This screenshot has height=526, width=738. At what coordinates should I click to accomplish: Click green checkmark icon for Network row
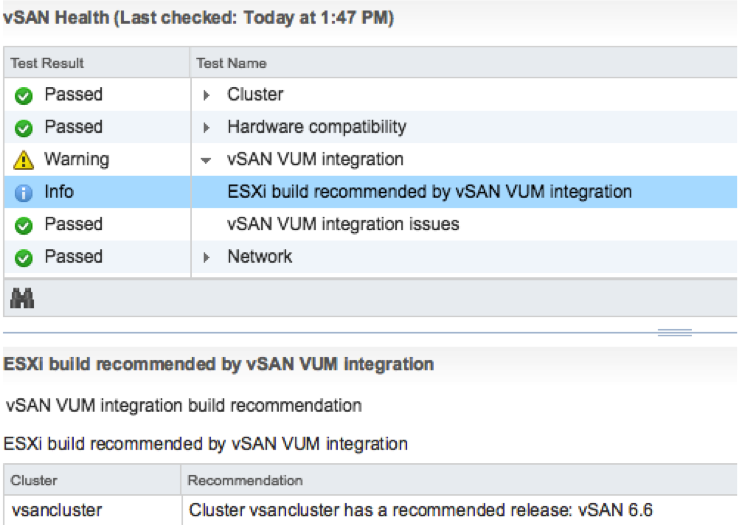pos(24,258)
